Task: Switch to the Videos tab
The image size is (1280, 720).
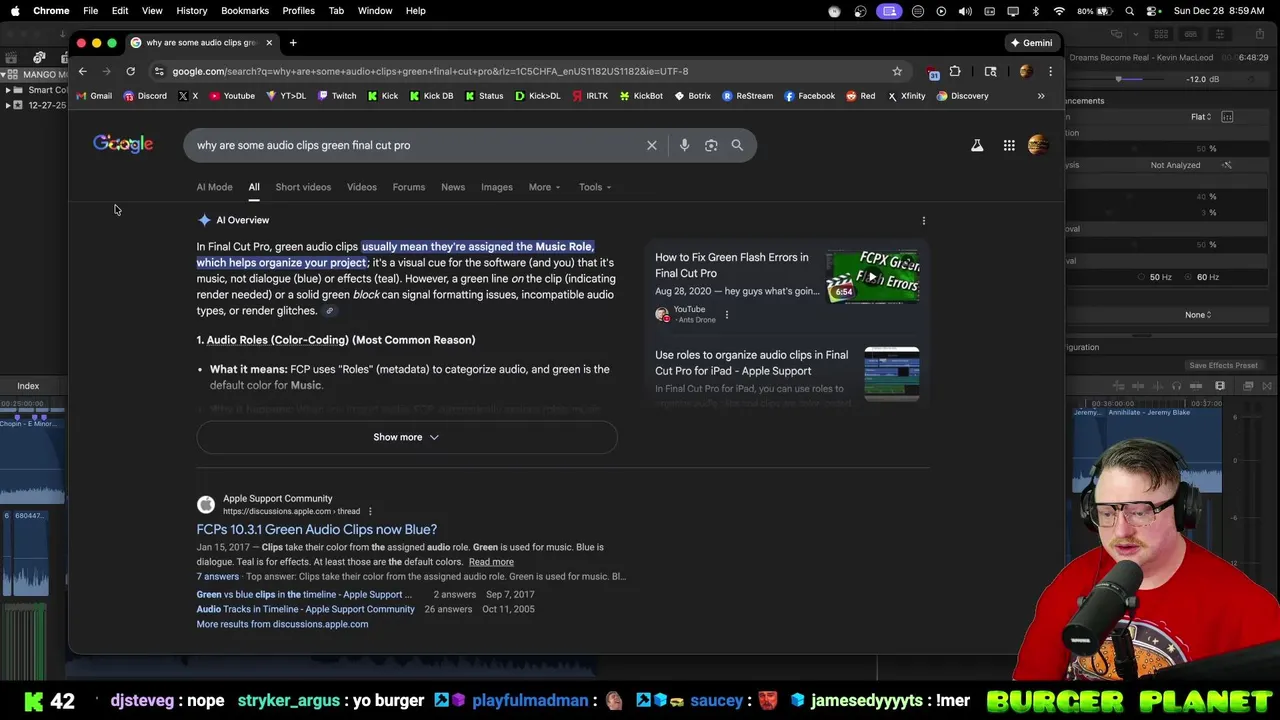Action: click(362, 187)
